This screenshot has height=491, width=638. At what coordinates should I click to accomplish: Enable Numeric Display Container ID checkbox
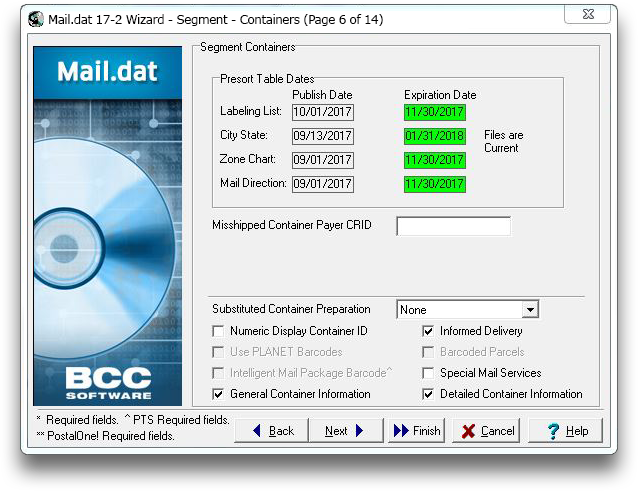pos(219,331)
